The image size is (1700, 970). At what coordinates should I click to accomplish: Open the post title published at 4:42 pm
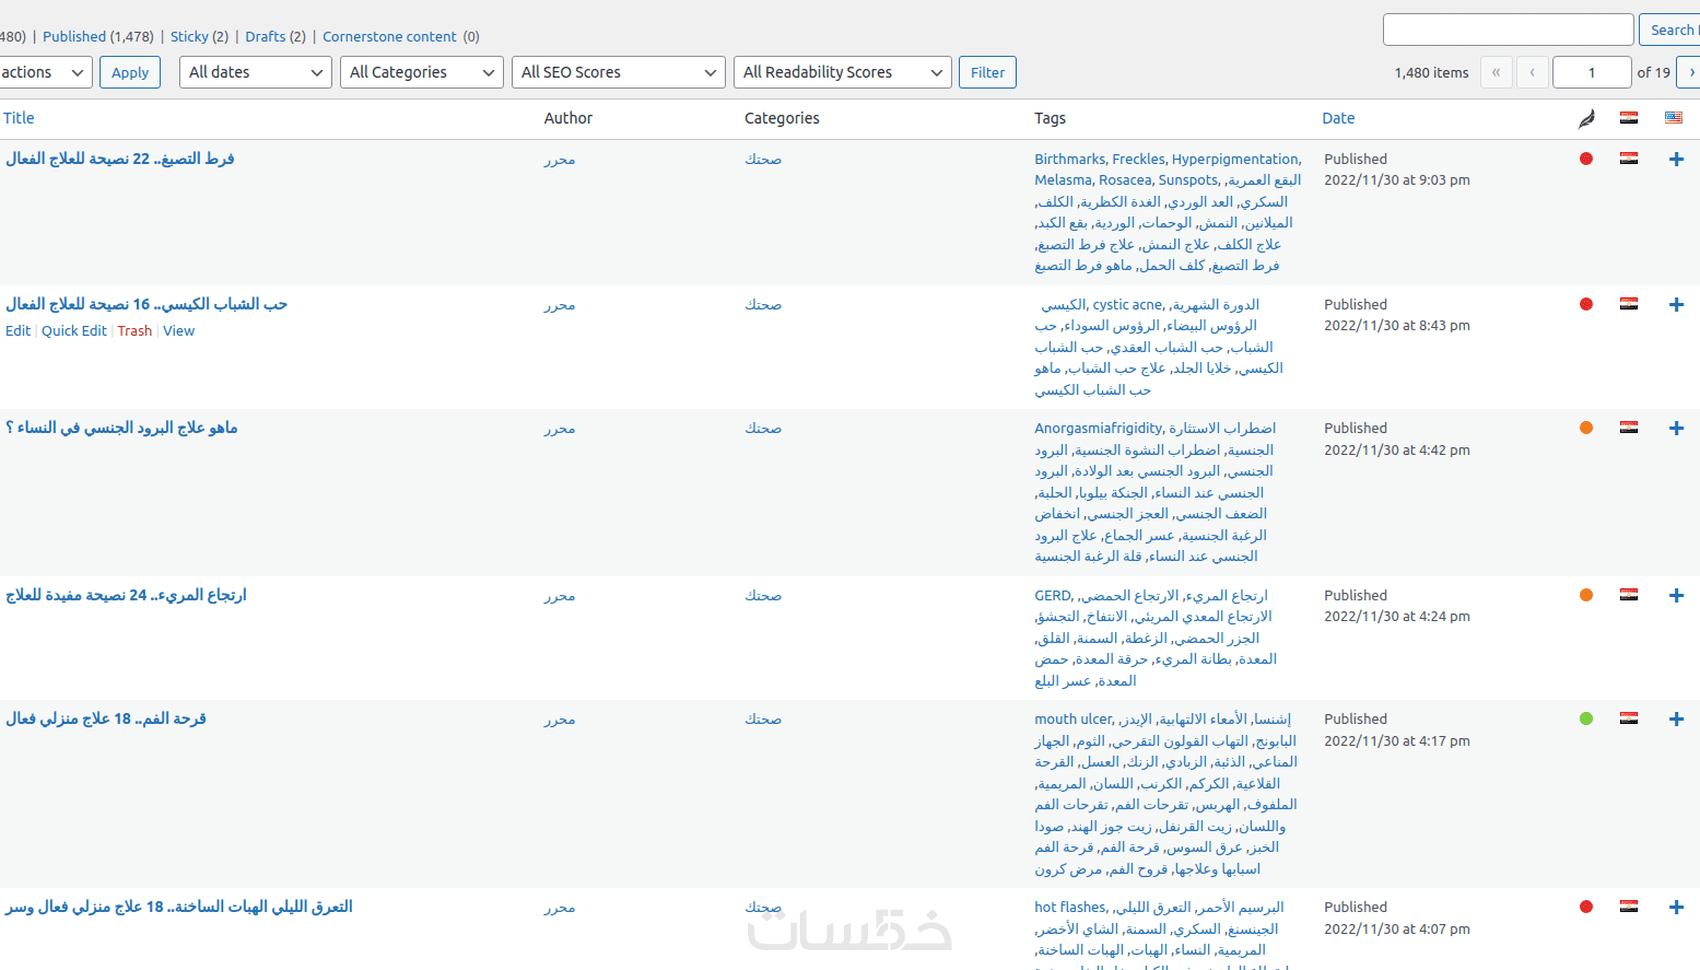(121, 428)
